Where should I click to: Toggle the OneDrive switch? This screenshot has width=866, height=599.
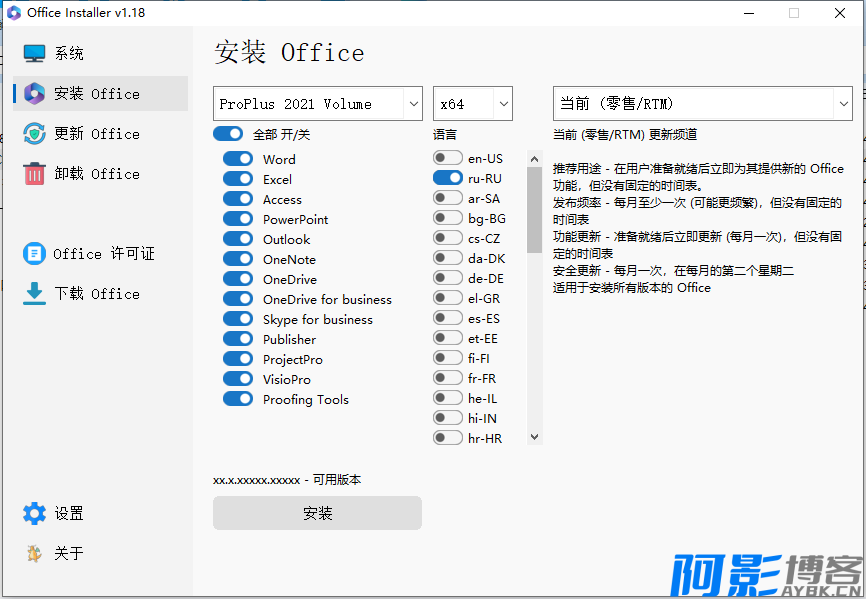coord(238,279)
